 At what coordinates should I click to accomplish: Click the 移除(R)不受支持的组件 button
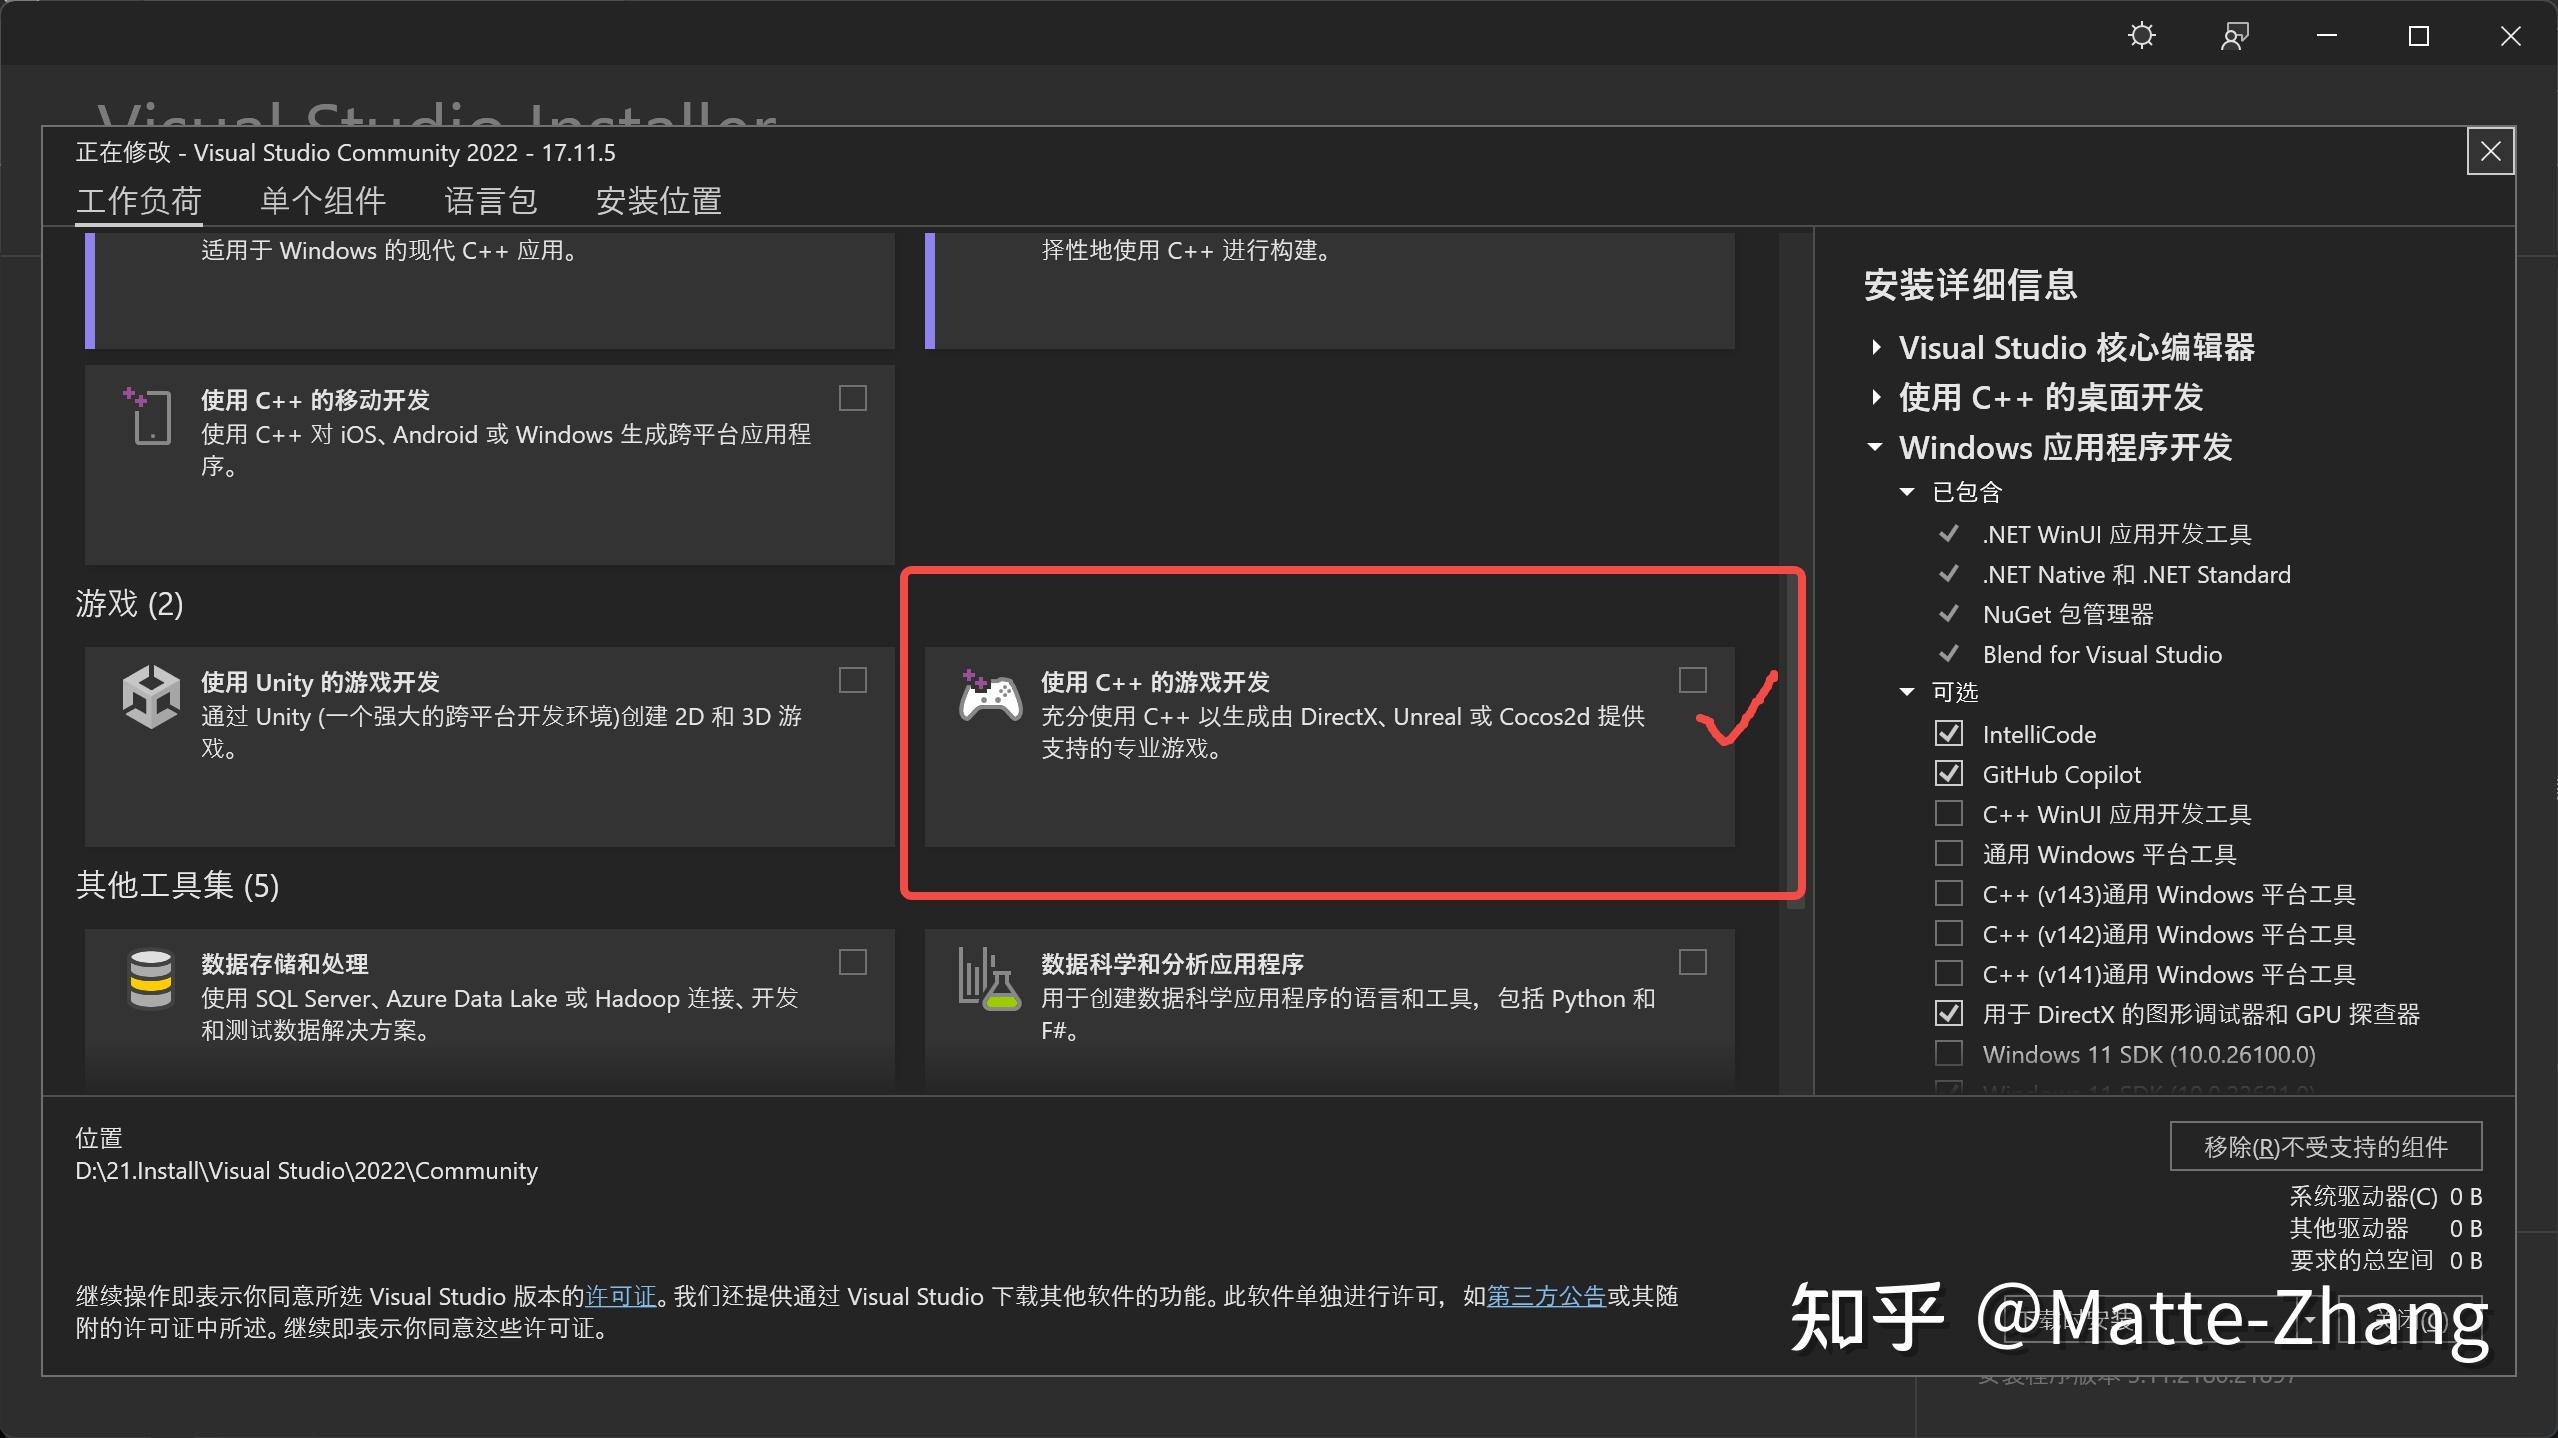point(2323,1146)
